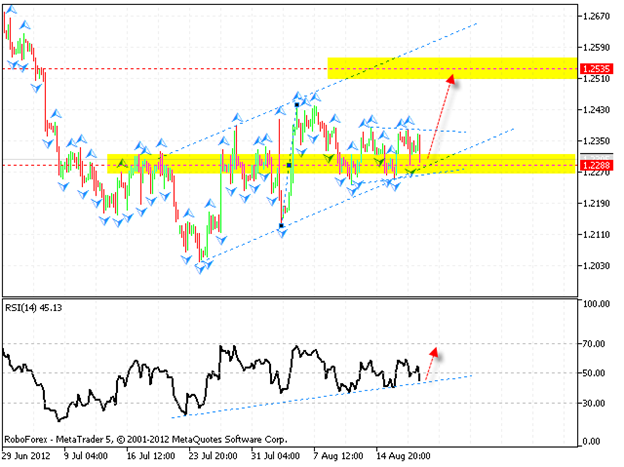Click the 1.2190 price axis label
This screenshot has height=467, width=624.
click(x=596, y=203)
